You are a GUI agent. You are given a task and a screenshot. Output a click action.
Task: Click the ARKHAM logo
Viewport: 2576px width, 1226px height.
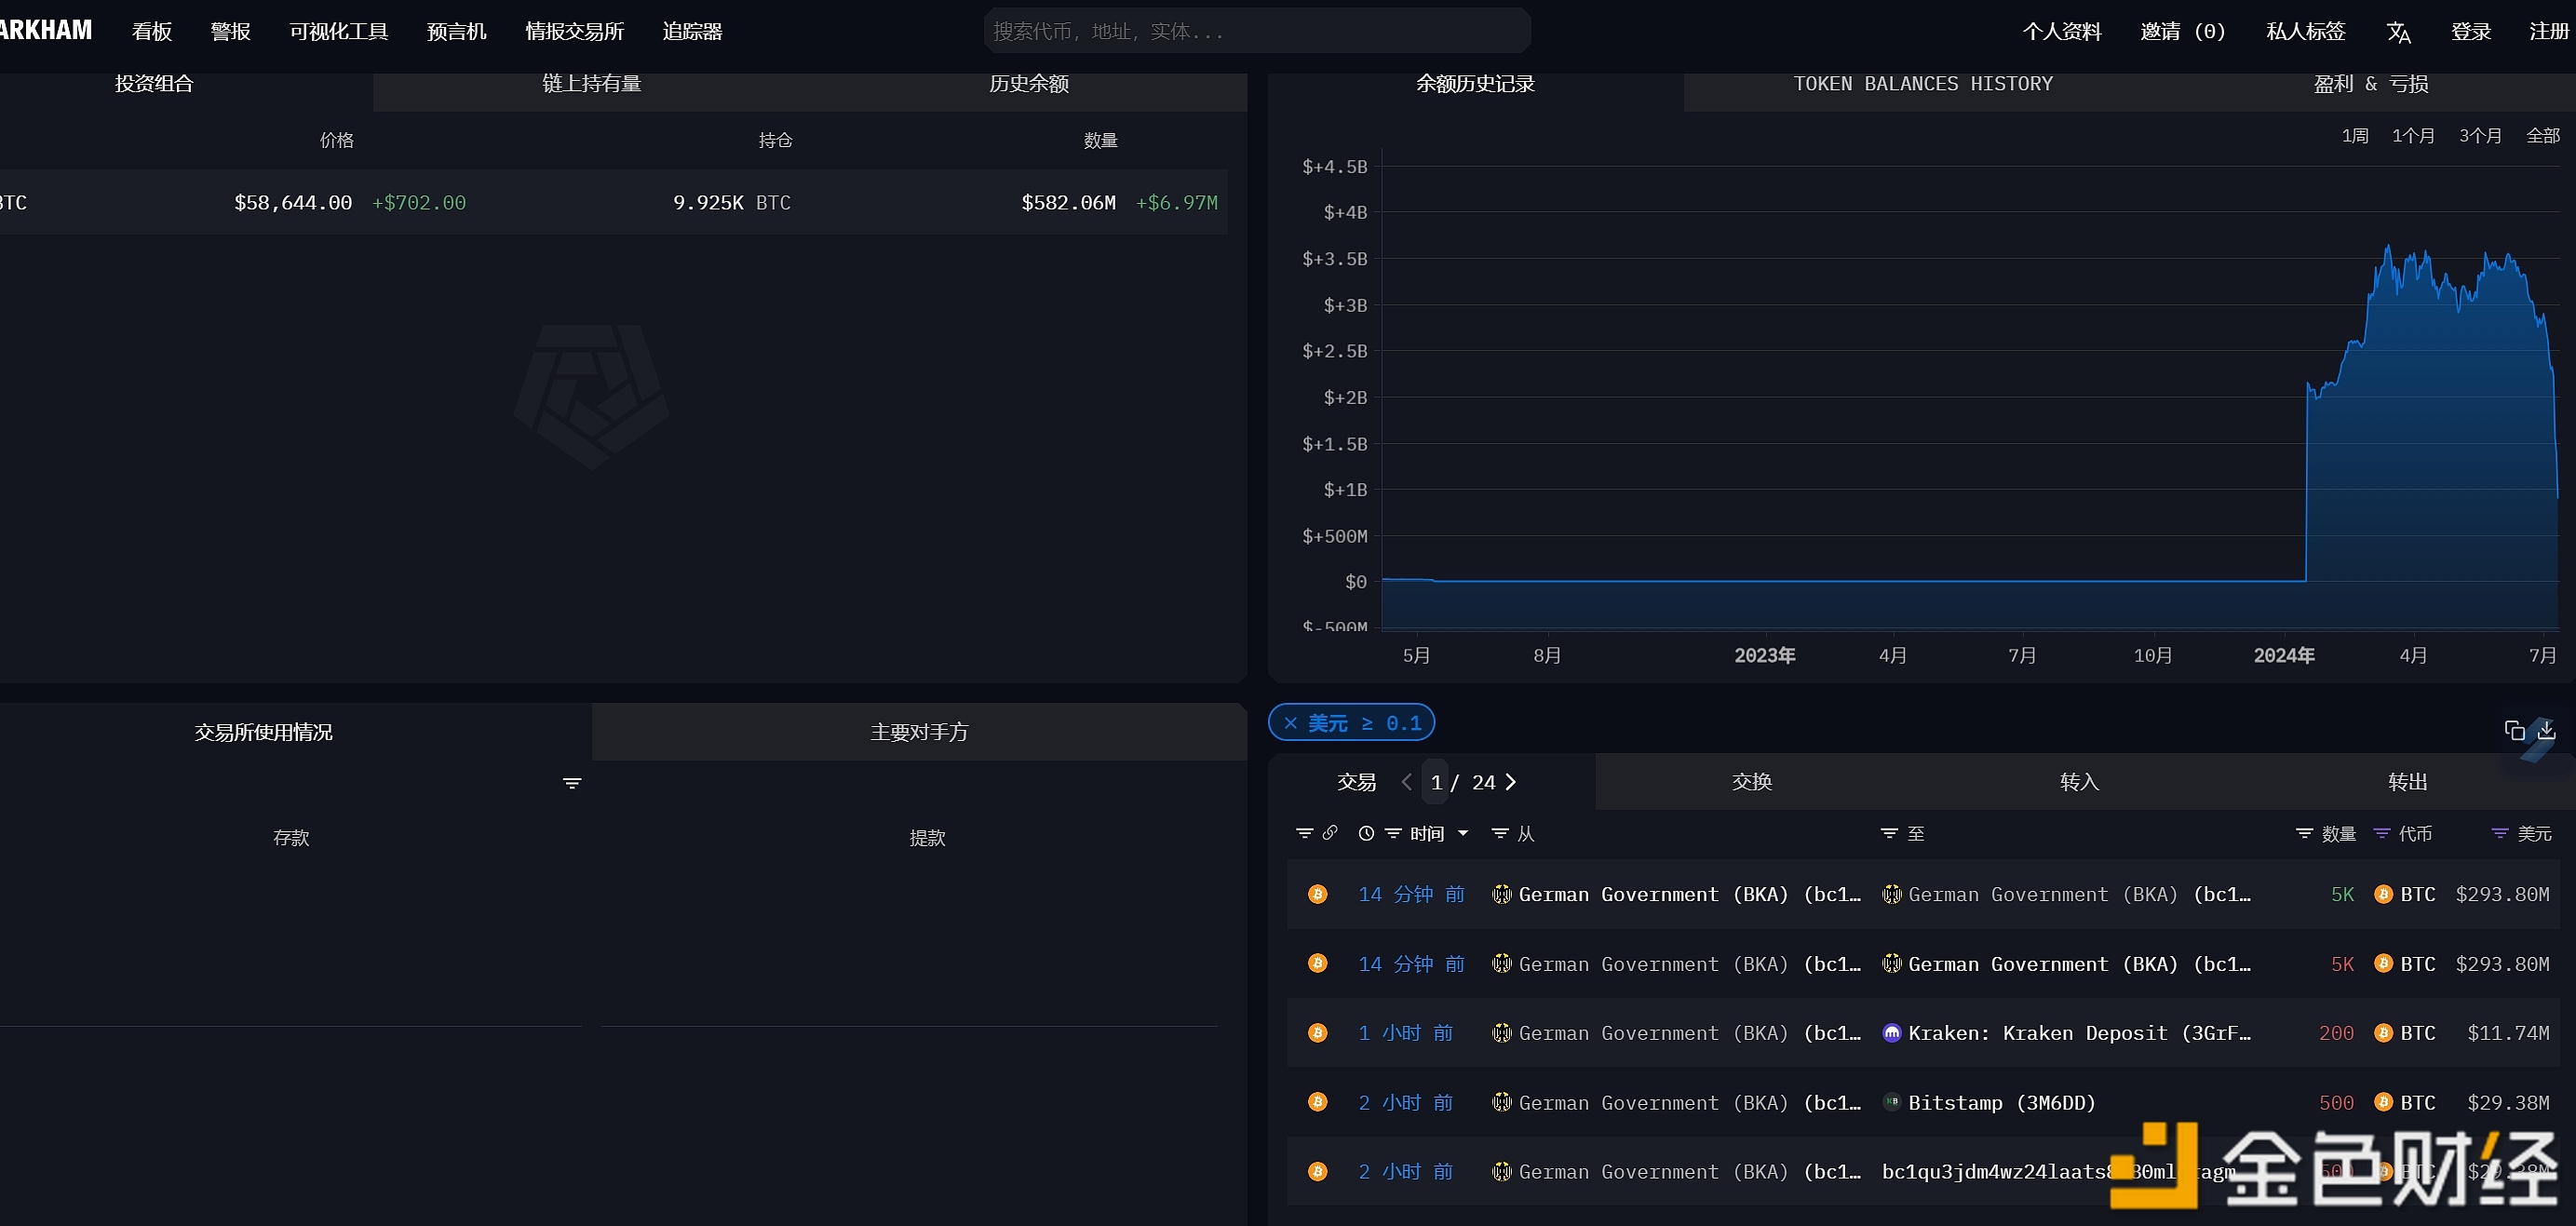coord(45,30)
